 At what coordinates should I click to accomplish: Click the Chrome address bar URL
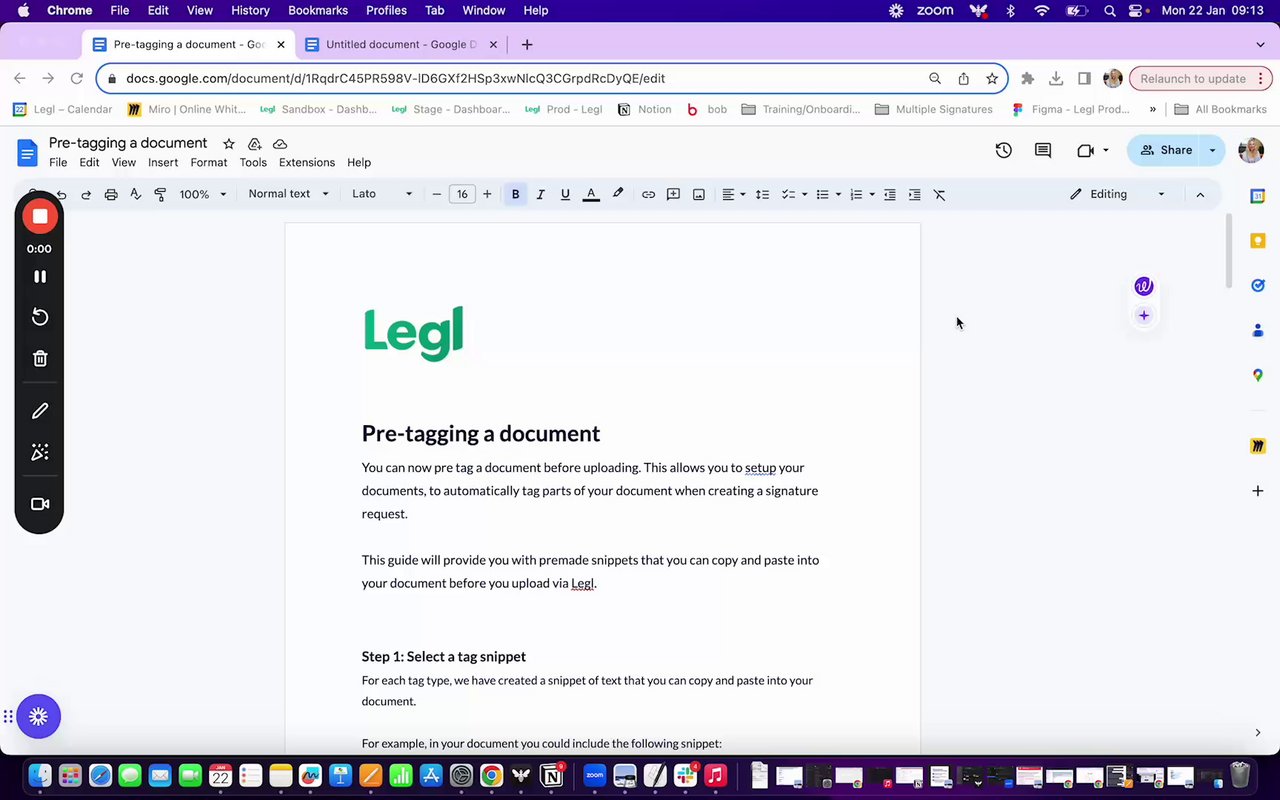[x=395, y=79]
